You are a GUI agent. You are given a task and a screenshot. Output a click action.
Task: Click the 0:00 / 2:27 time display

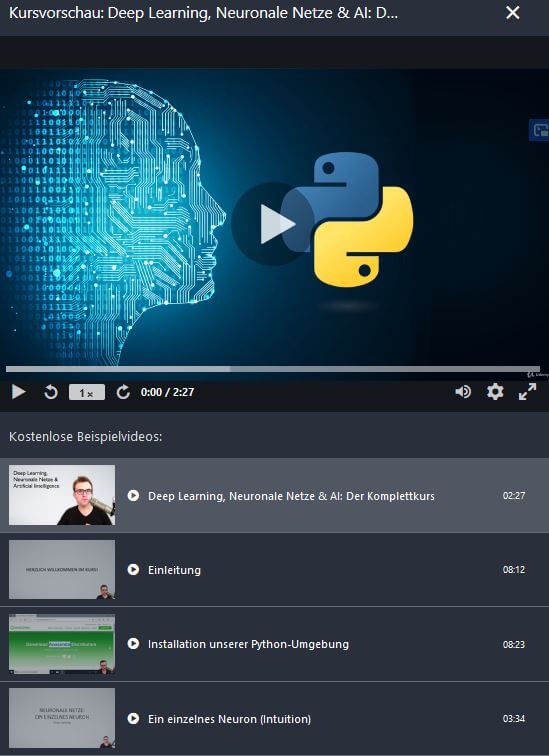[167, 392]
